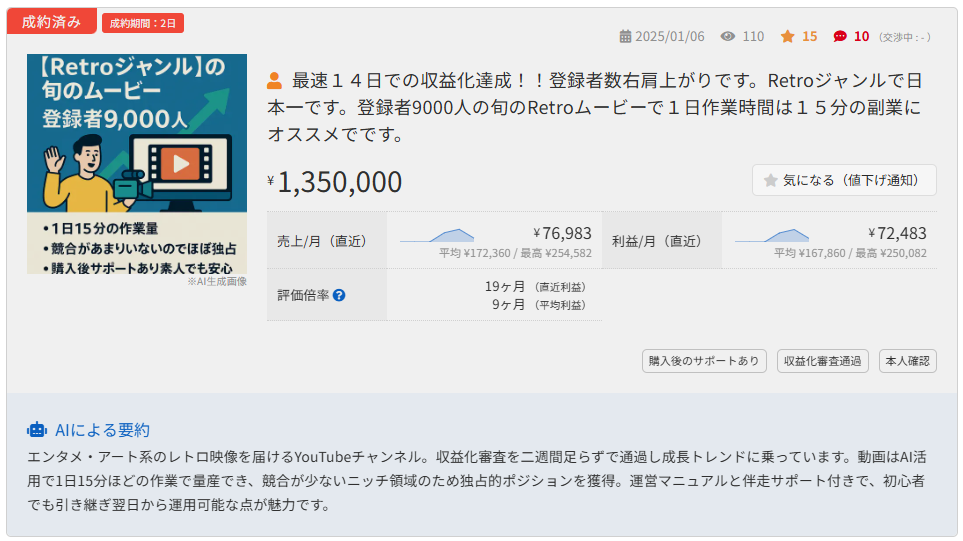963x541 pixels.
Task: Click the AIによる要約 heading
Action: pyautogui.click(x=102, y=430)
